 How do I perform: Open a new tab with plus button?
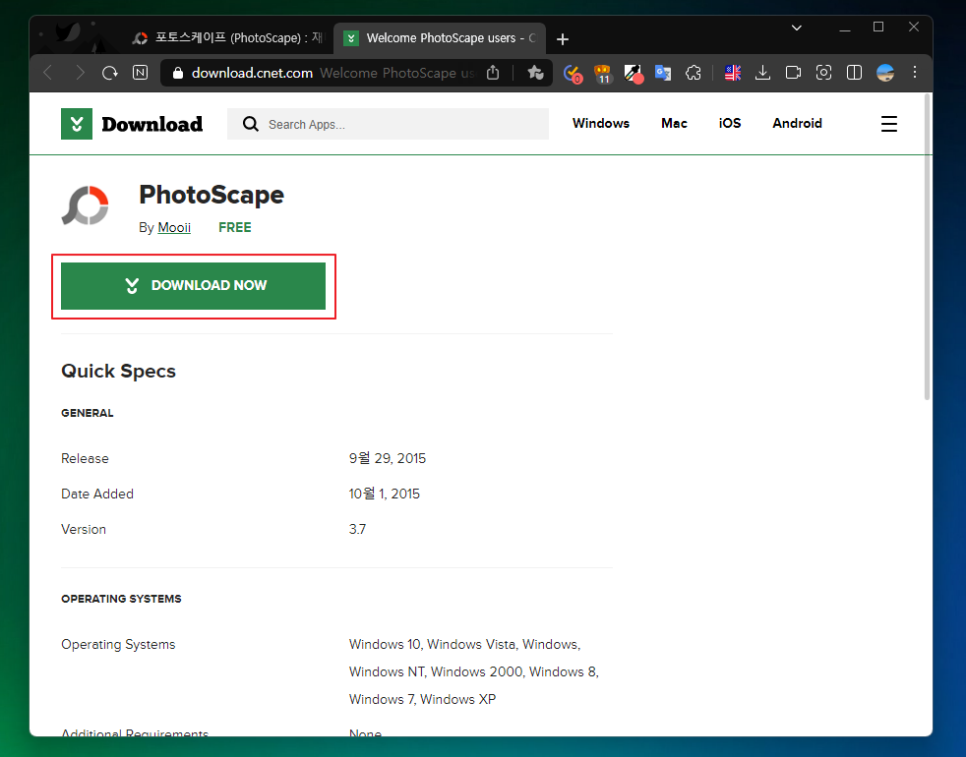562,39
